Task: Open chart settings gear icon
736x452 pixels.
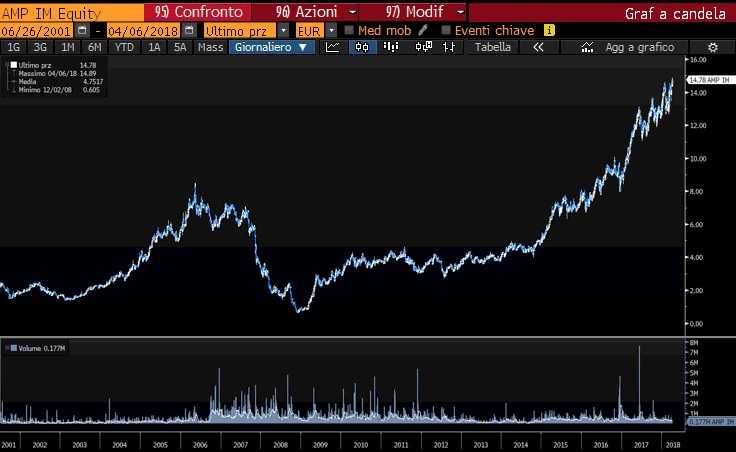Action: pos(713,47)
